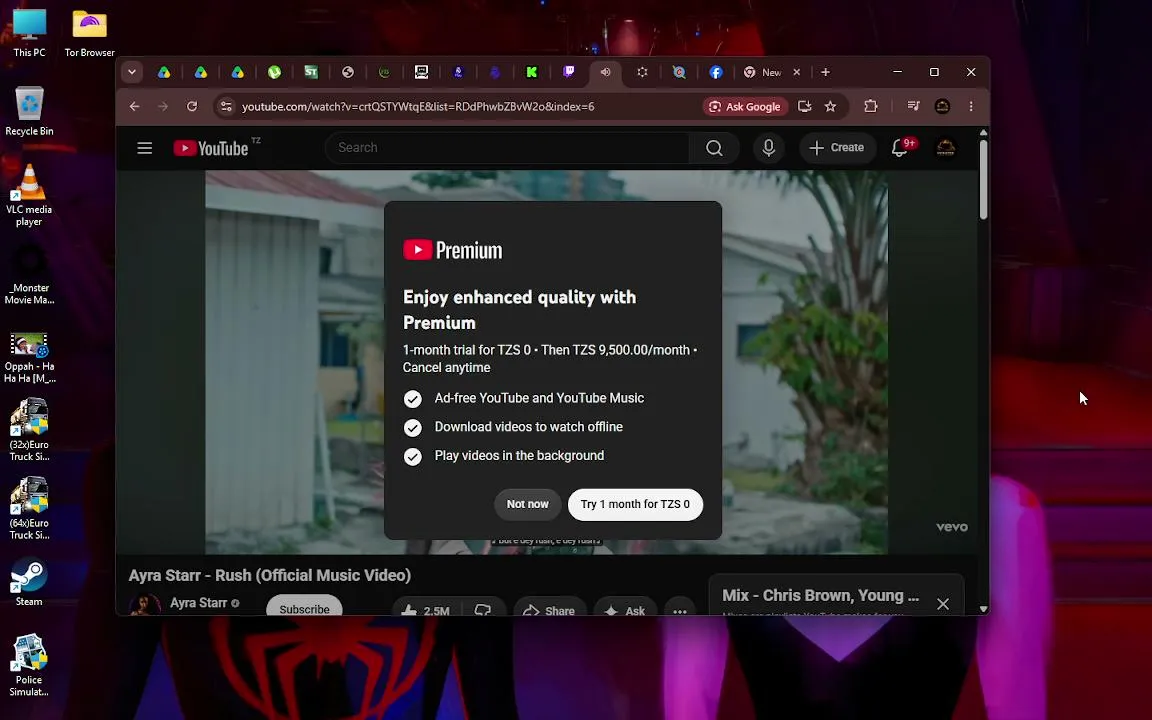Open Tor Browser desktop shortcut
Viewport: 1152px width, 720px height.
click(x=90, y=34)
